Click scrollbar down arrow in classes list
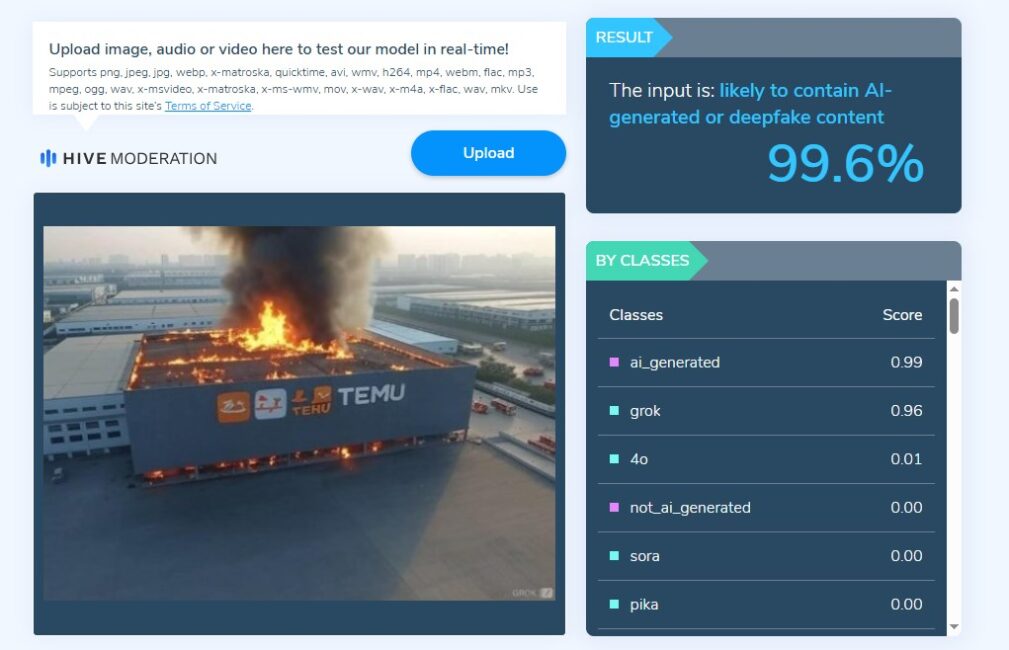The width and height of the screenshot is (1009, 650). (x=954, y=627)
